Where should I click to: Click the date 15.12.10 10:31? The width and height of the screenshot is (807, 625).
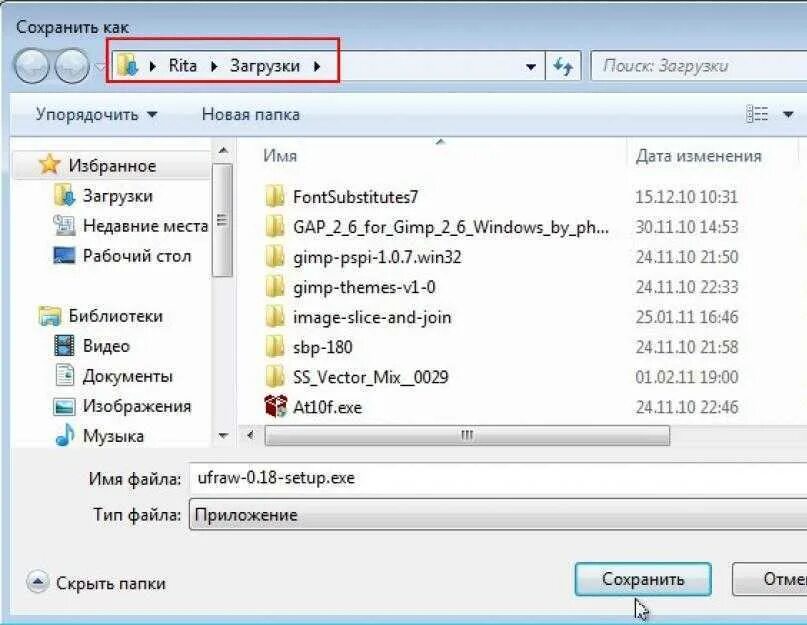coord(687,197)
